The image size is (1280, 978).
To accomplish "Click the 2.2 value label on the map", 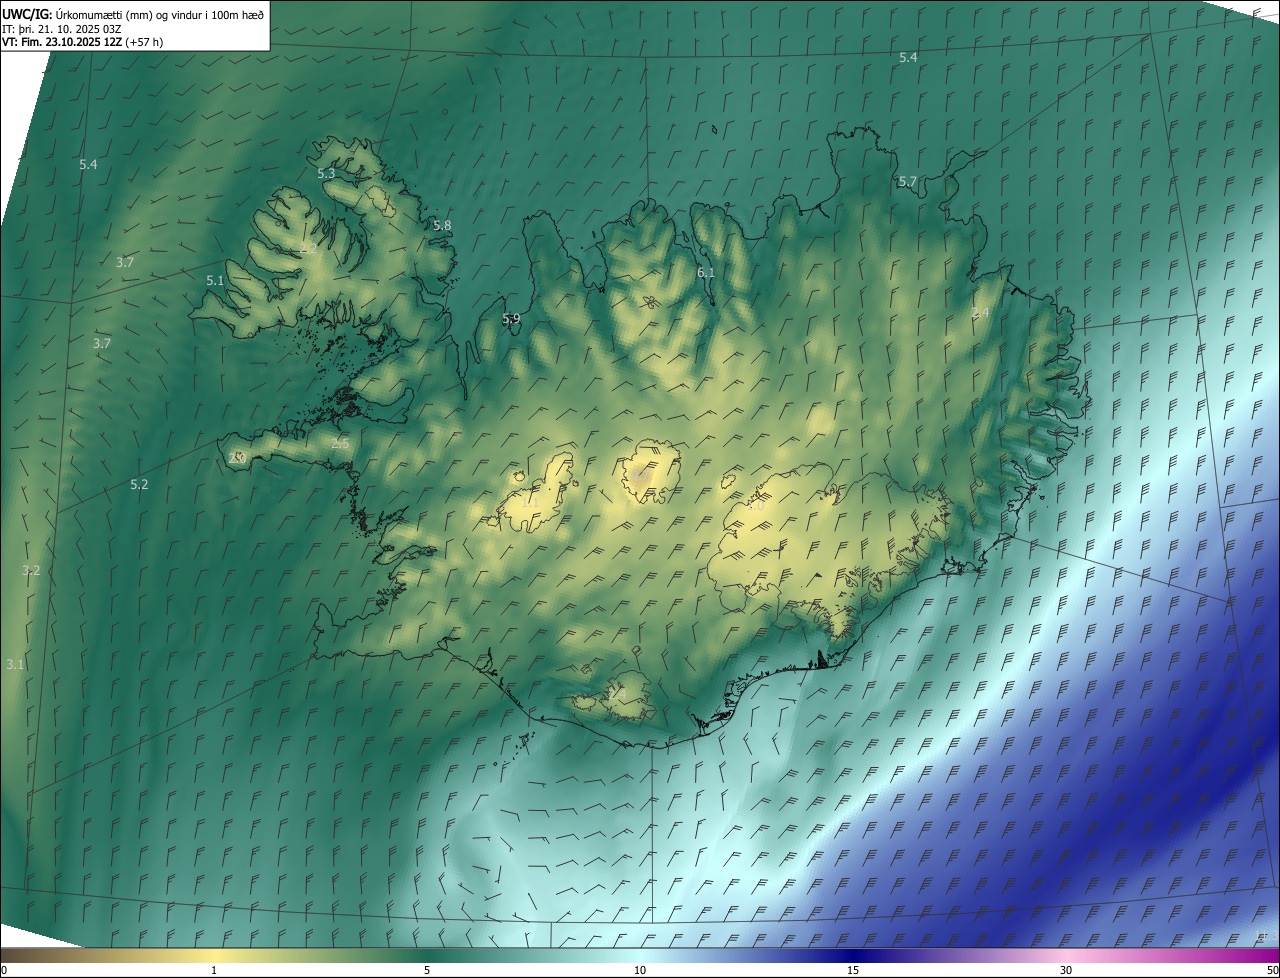I will (x=308, y=249).
